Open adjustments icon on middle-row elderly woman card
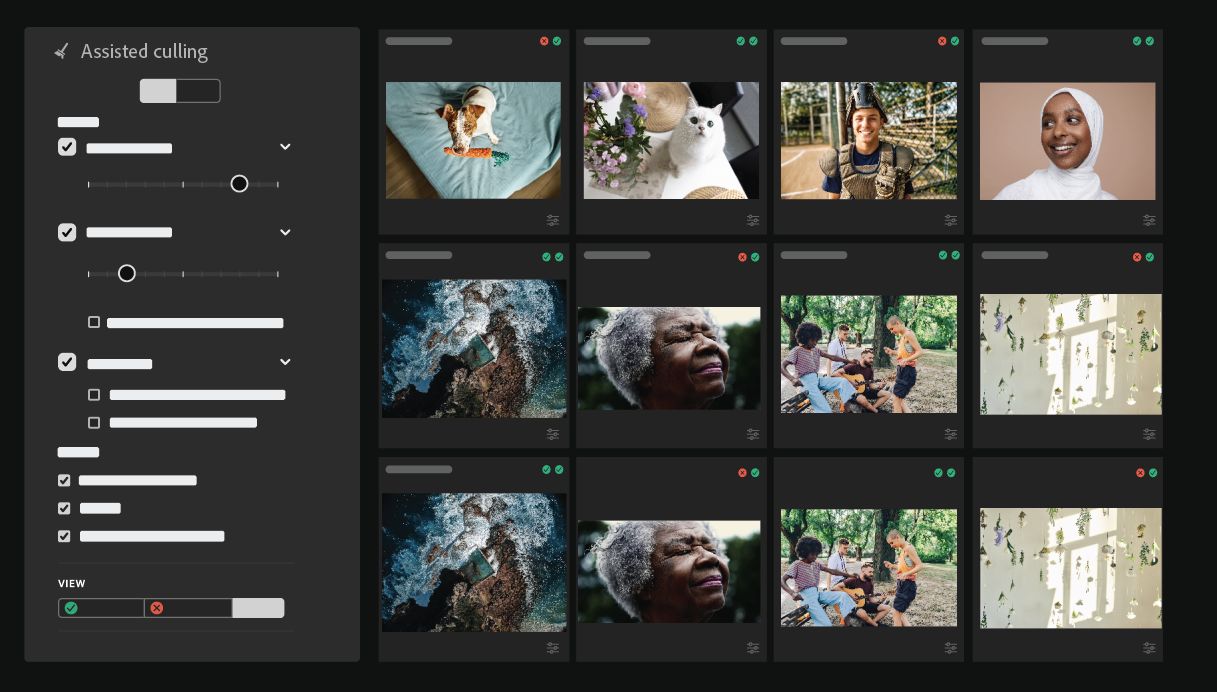 [753, 434]
